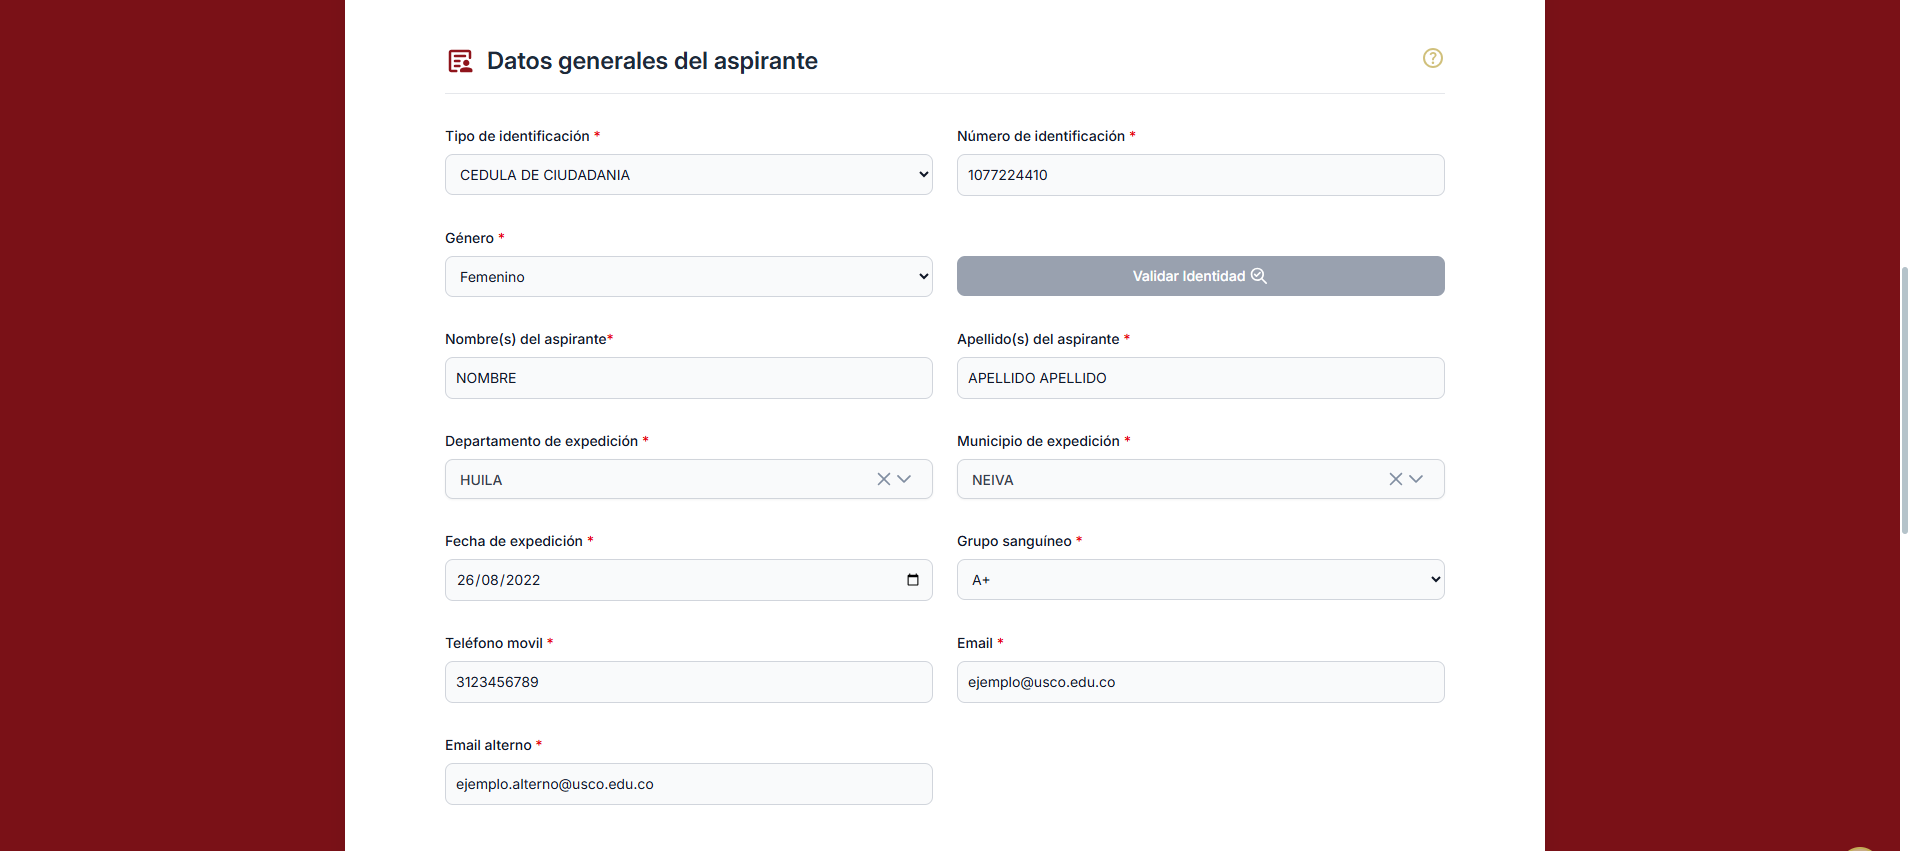Expand the Departamento de expedición chevron
The height and width of the screenshot is (851, 1909).
[x=904, y=479]
